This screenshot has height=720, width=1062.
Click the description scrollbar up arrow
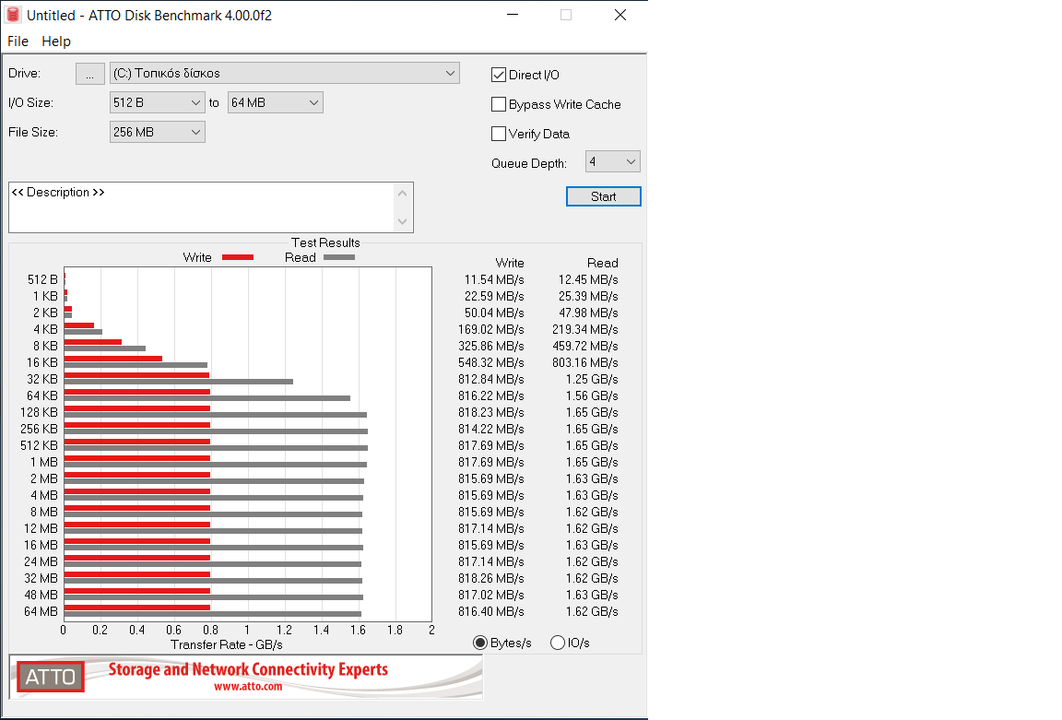pyautogui.click(x=402, y=194)
